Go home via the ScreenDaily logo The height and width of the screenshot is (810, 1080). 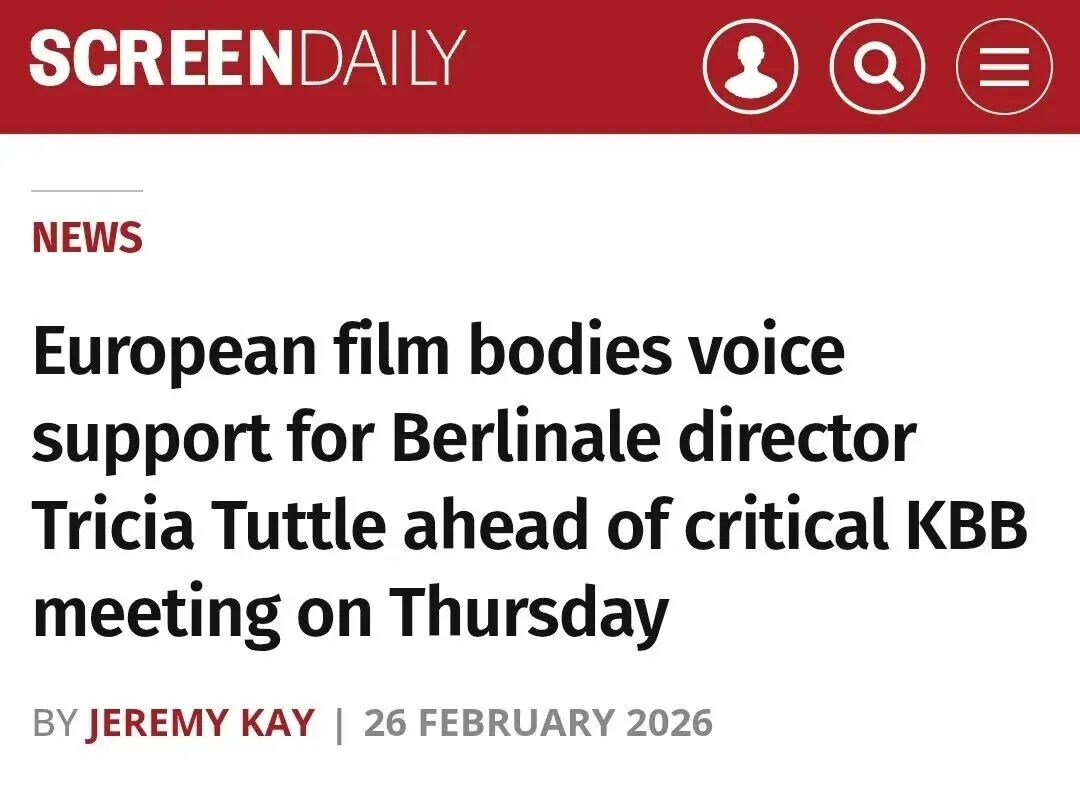click(247, 58)
